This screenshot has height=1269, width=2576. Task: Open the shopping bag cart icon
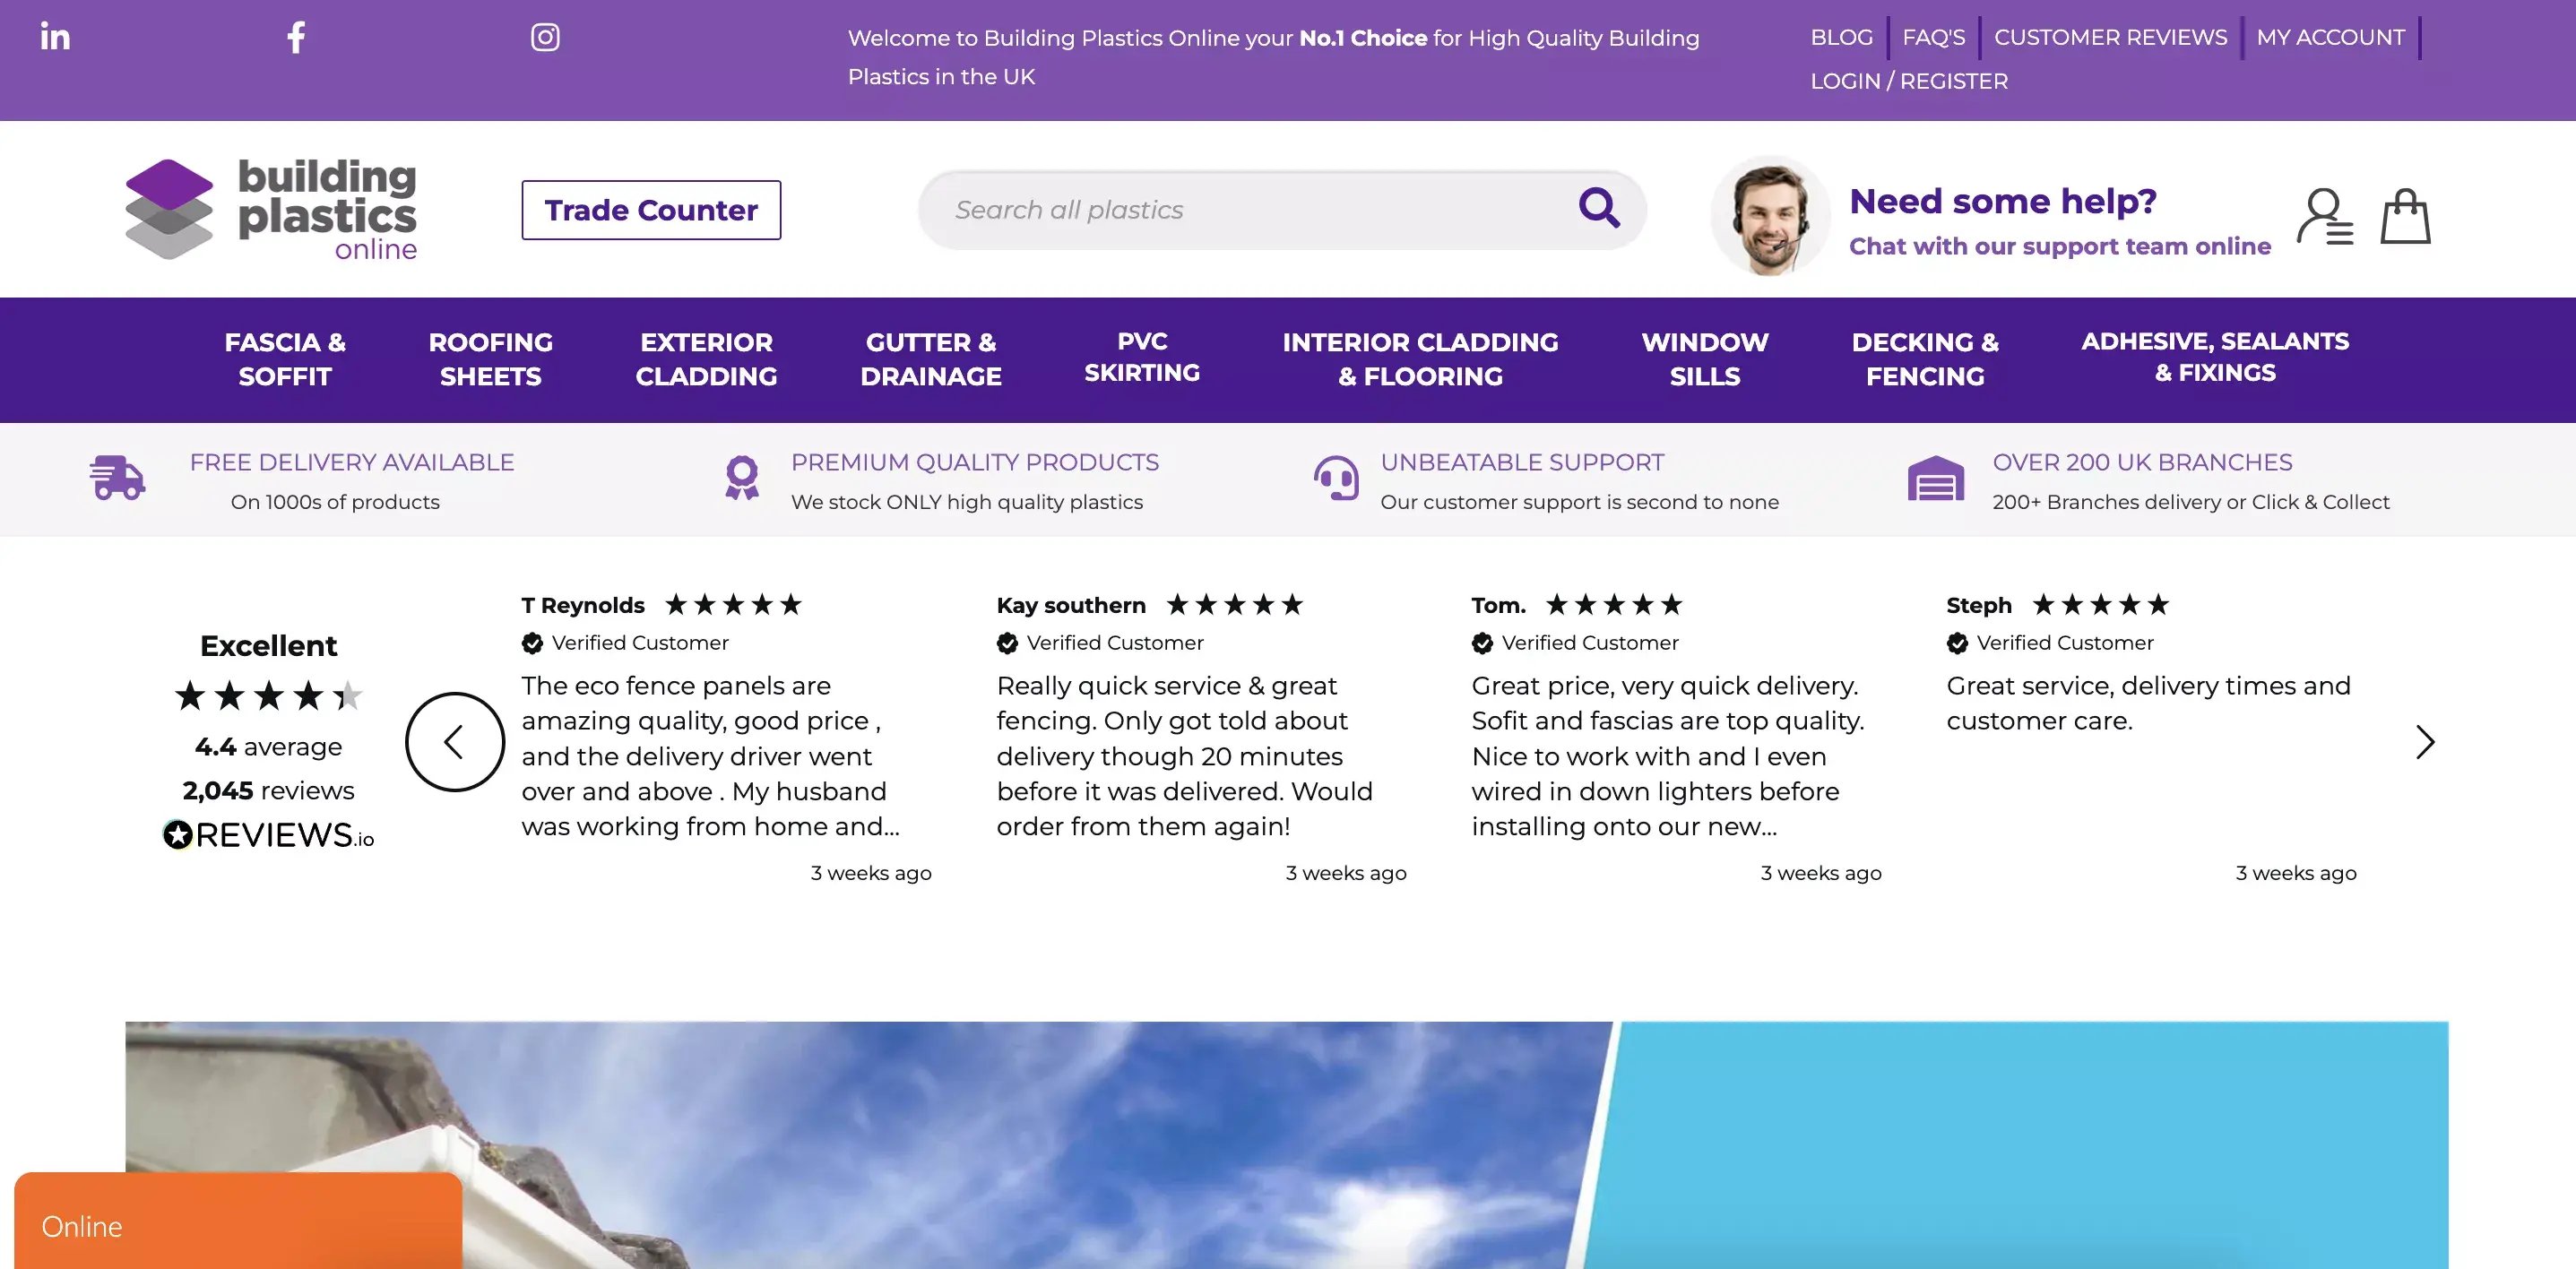(x=2404, y=215)
